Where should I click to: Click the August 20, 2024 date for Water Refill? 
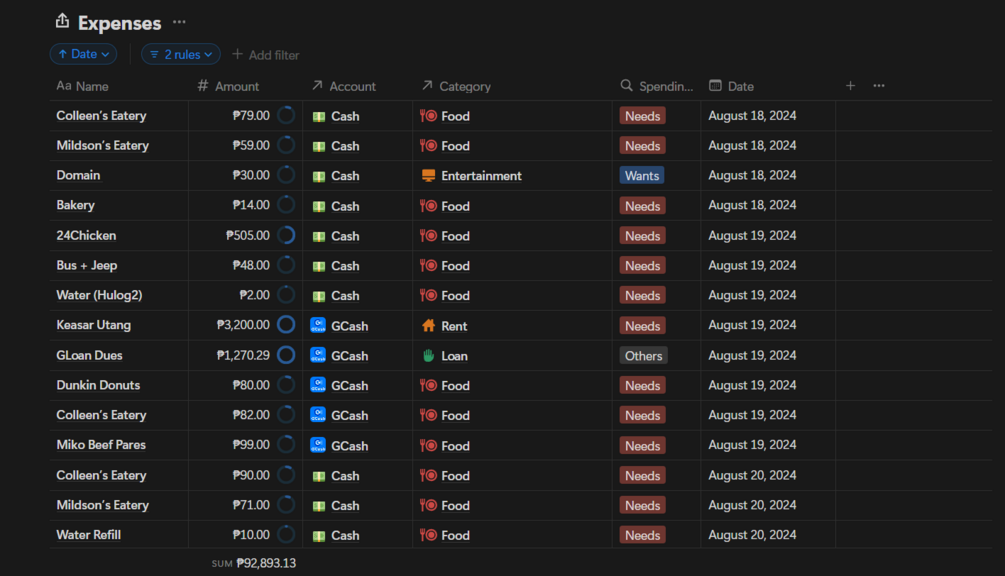pyautogui.click(x=752, y=535)
